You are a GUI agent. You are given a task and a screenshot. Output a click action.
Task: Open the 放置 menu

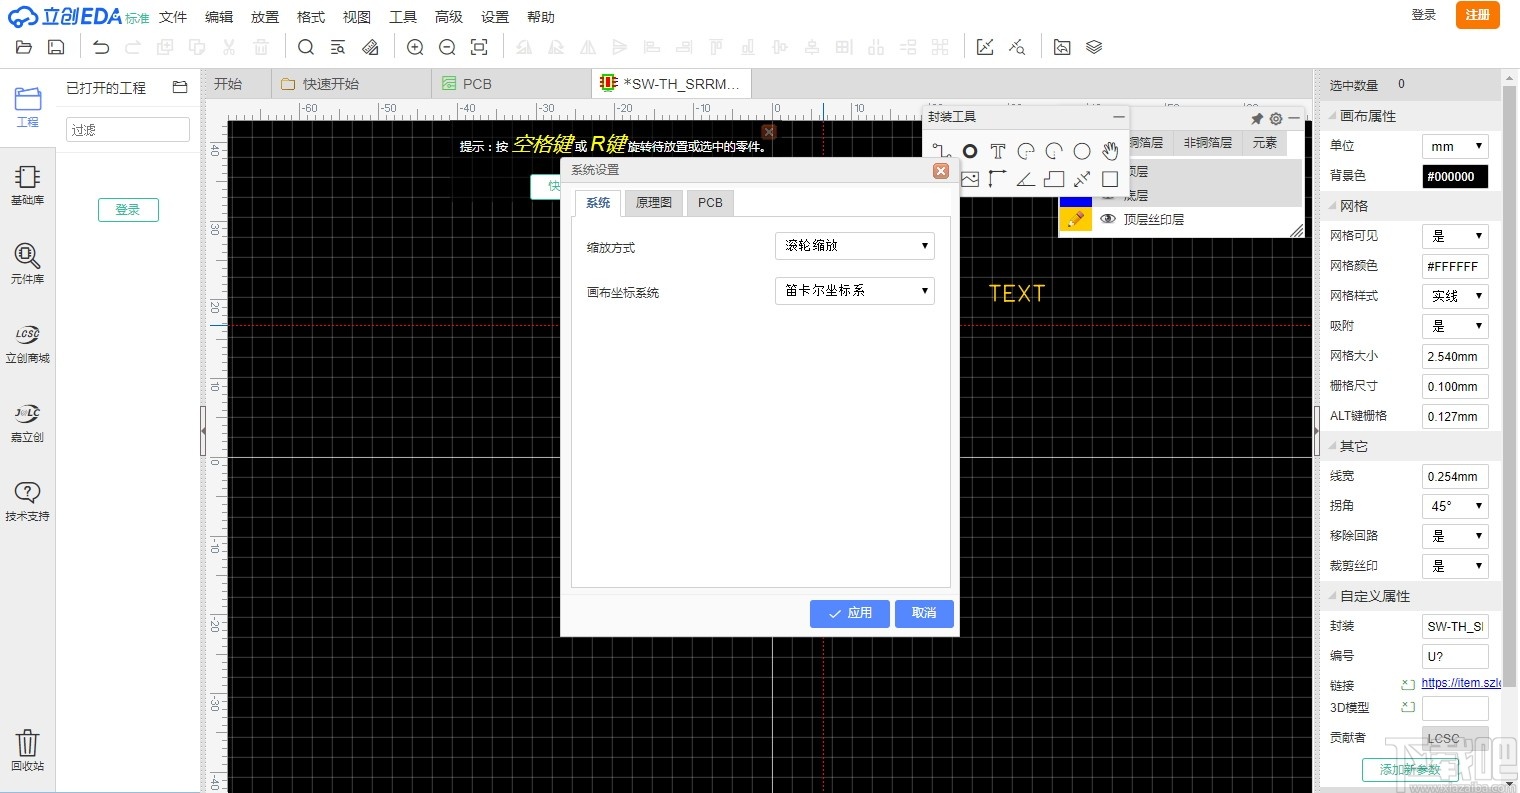265,17
